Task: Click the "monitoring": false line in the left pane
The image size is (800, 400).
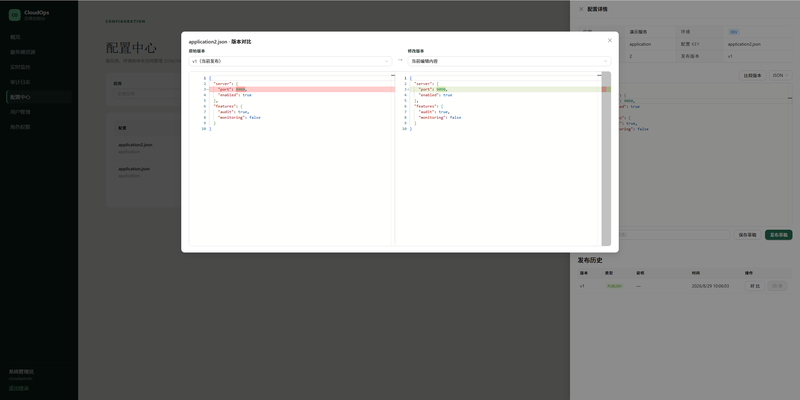Action: tap(239, 117)
